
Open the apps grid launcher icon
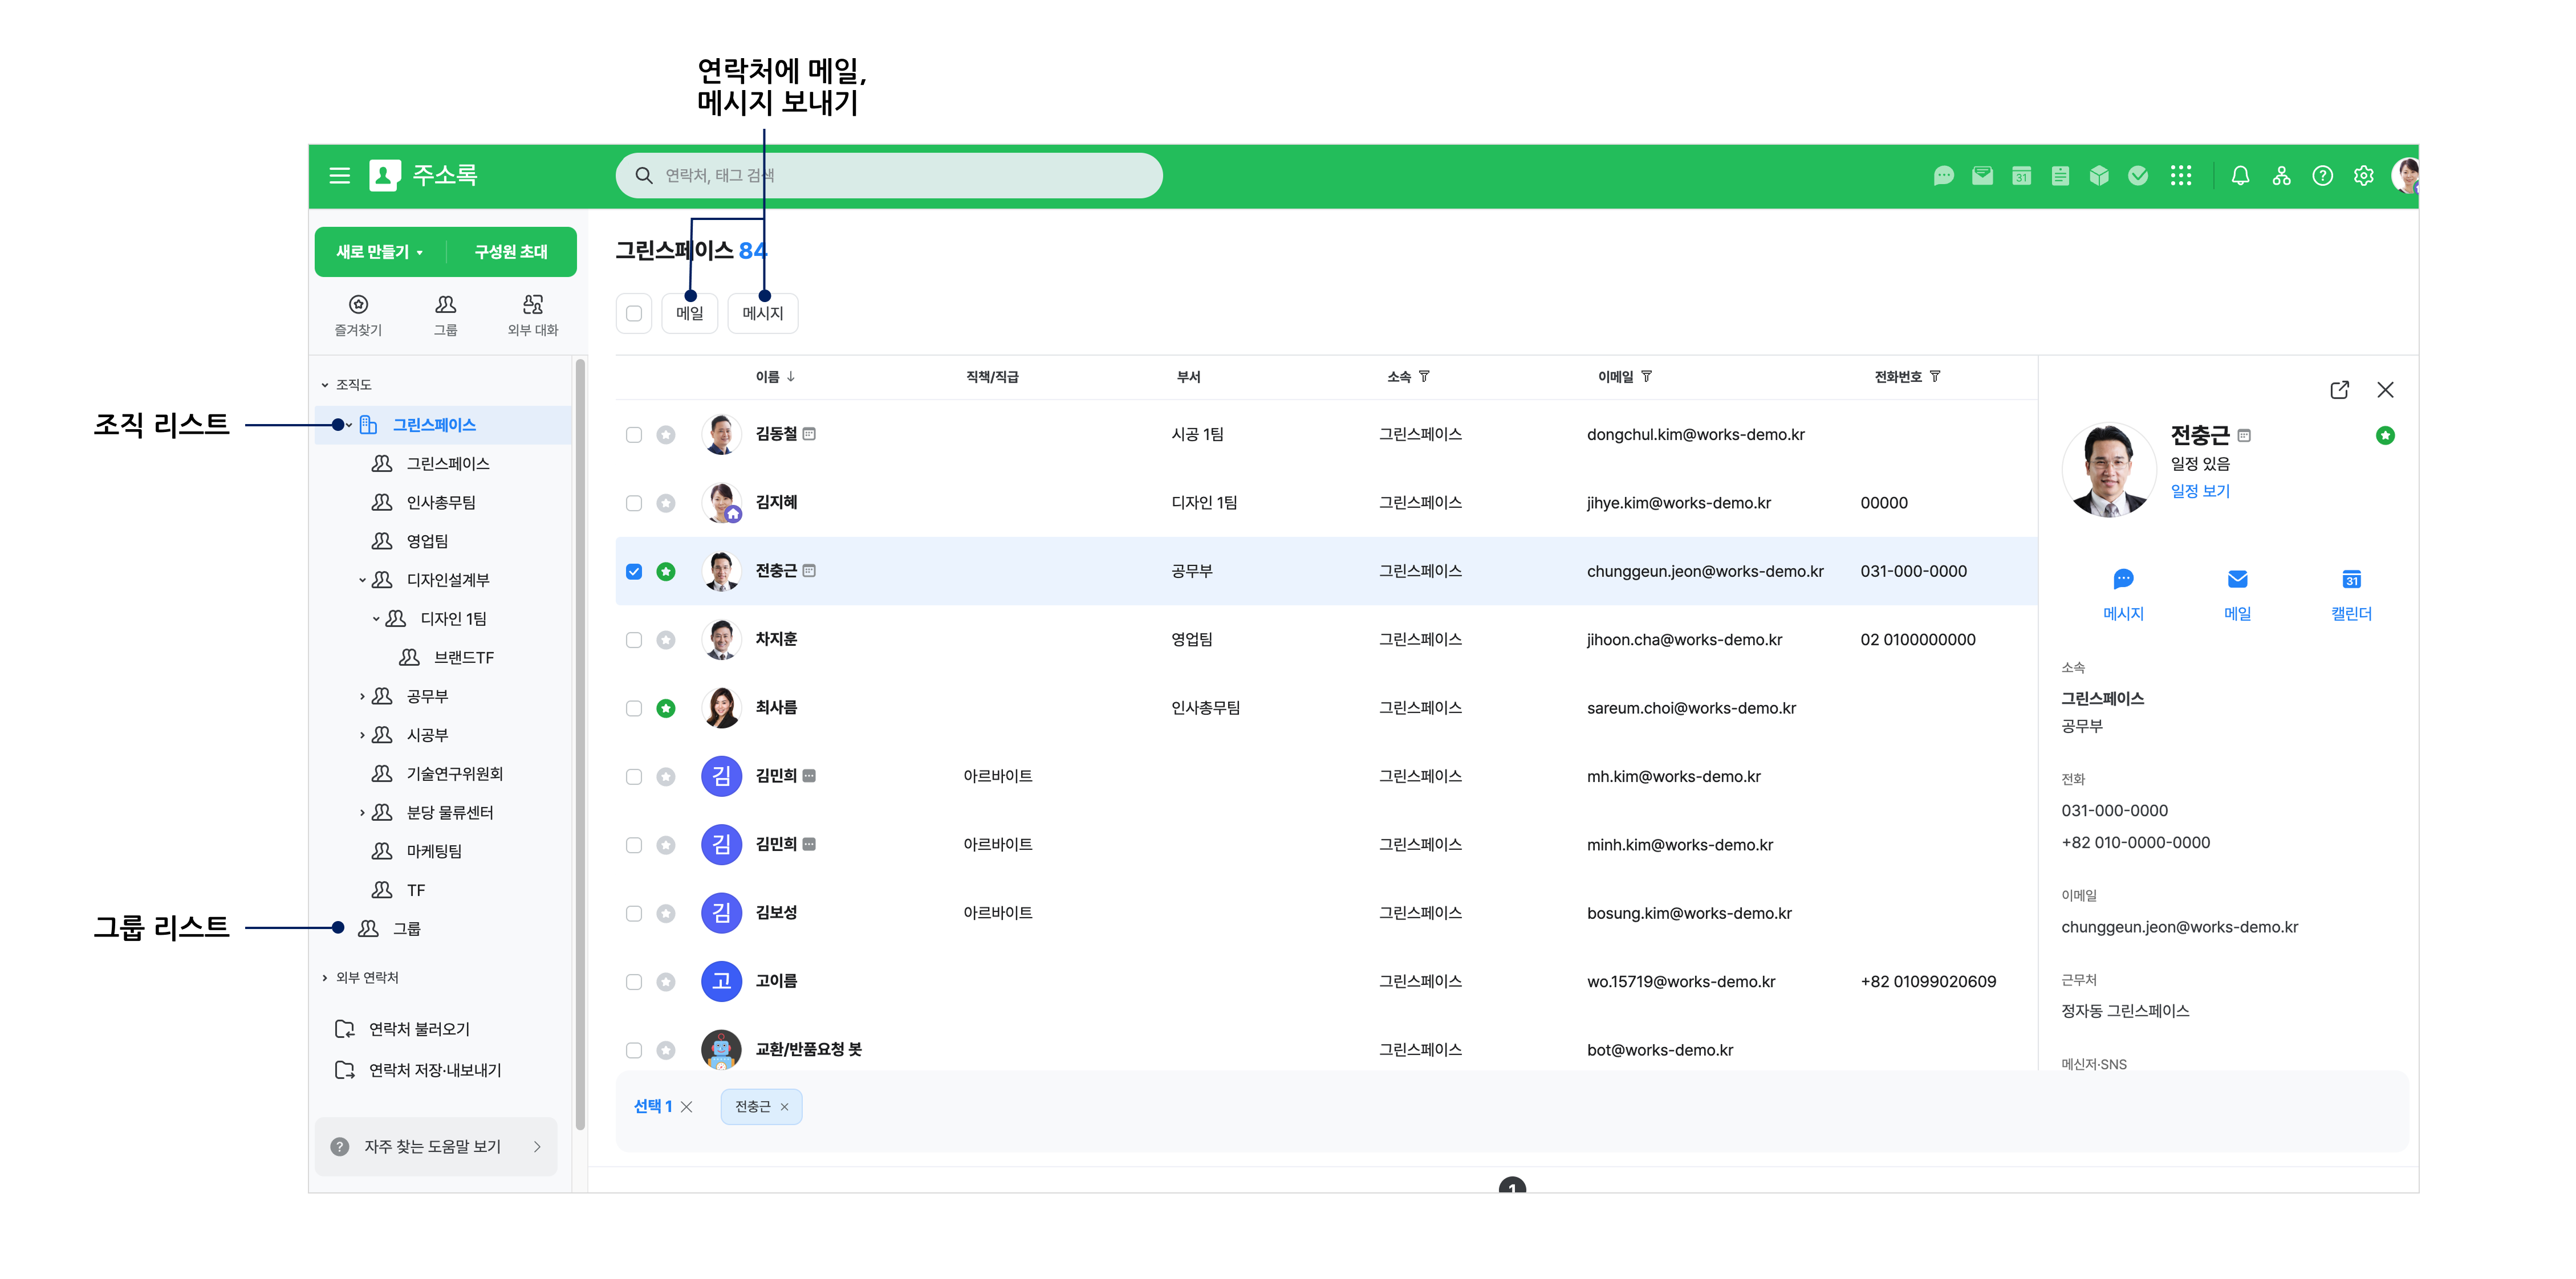pos(2180,176)
